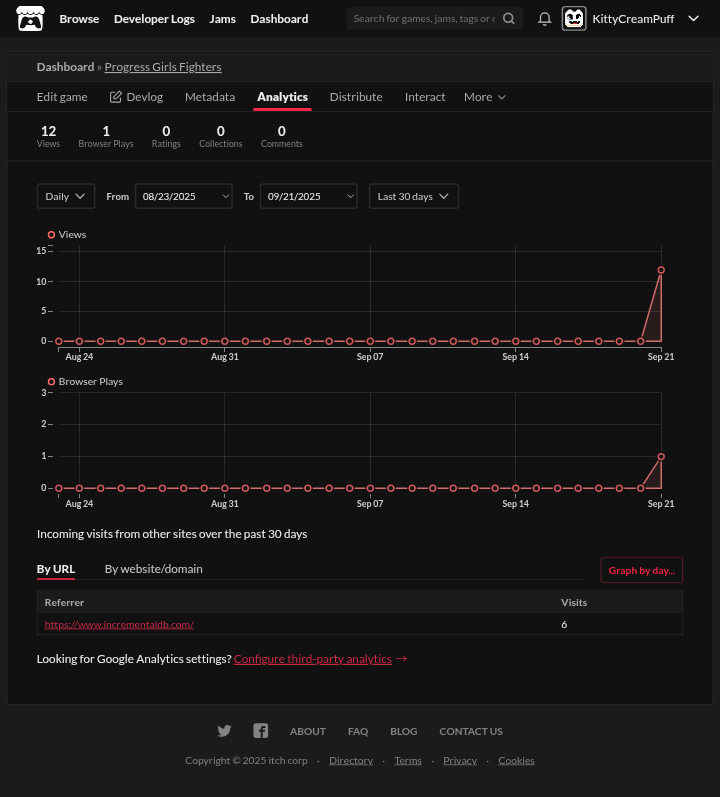Click the itch.io logo icon
This screenshot has height=797, width=720.
coord(30,18)
